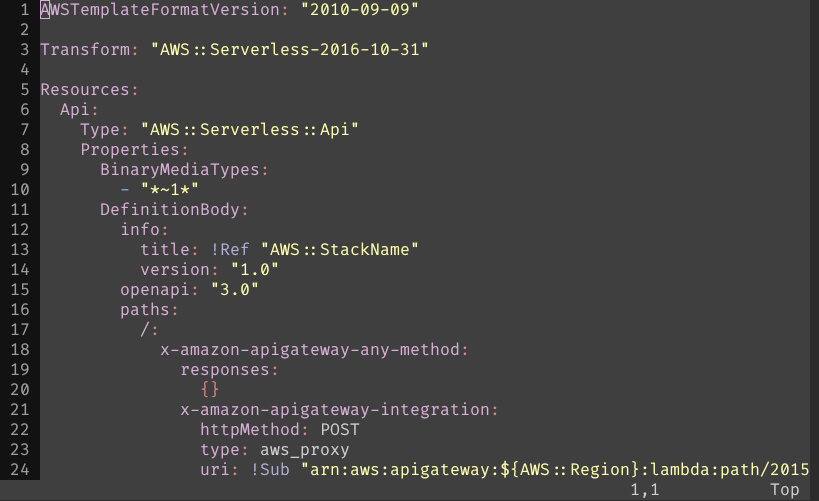
Task: Click the BinaryMediaTypes key
Action: coord(180,170)
